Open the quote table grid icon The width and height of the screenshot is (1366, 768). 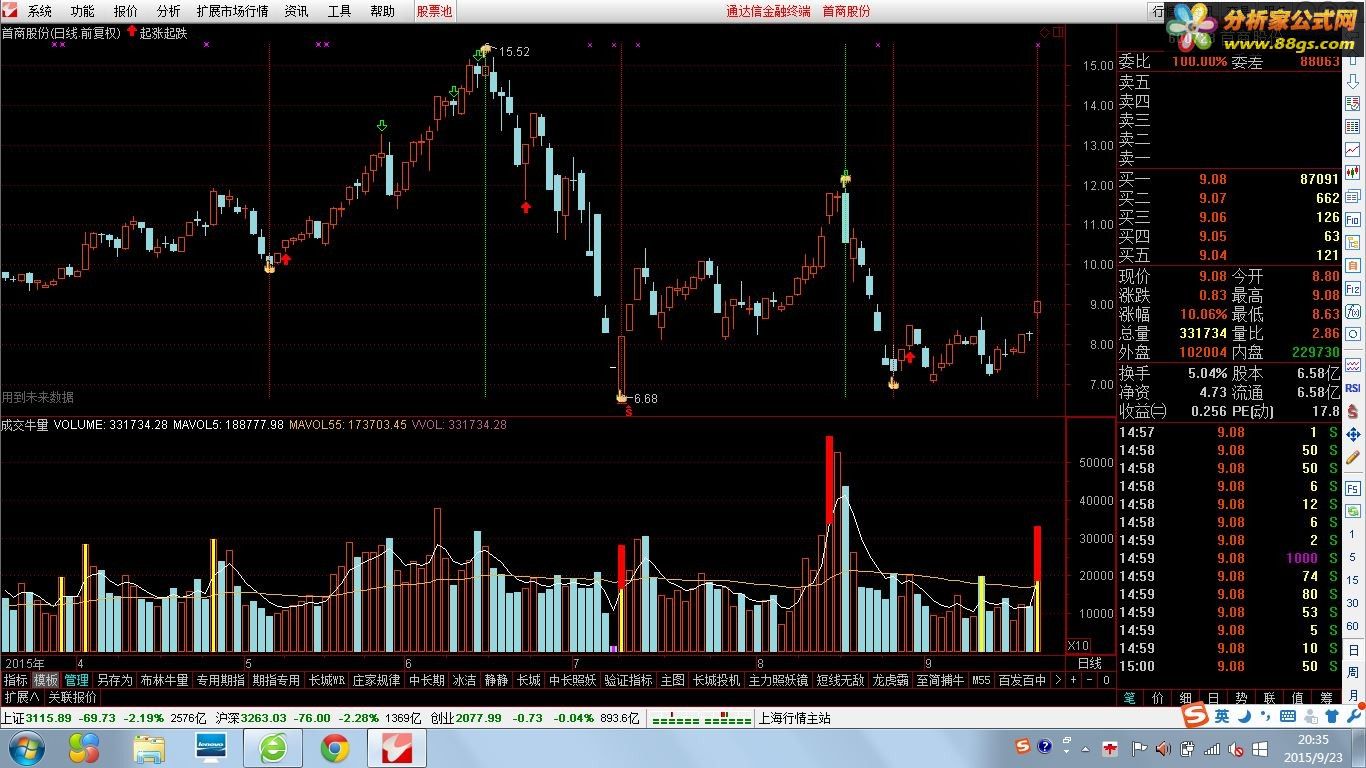coord(1353,126)
